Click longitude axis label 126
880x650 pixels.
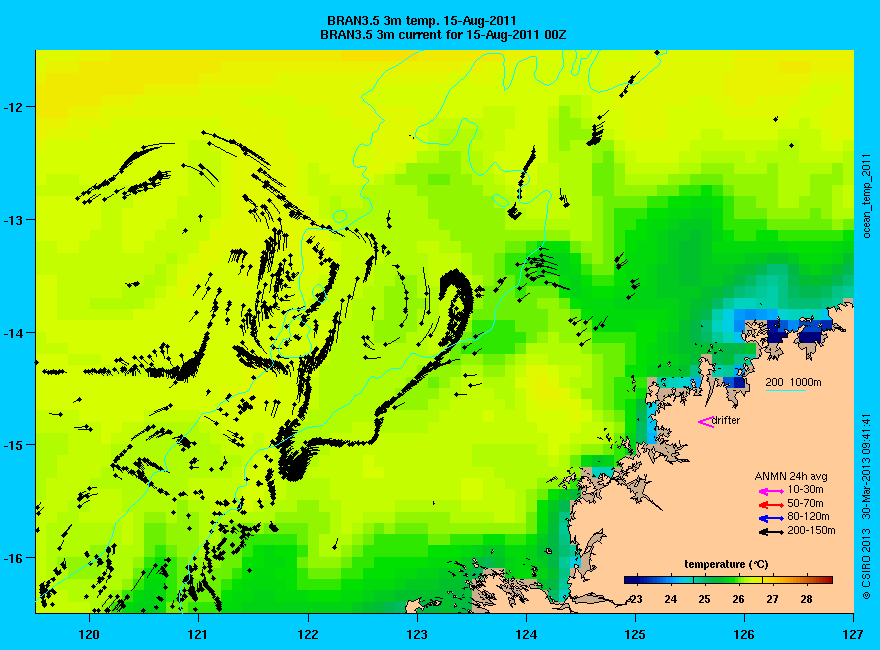click(x=744, y=635)
